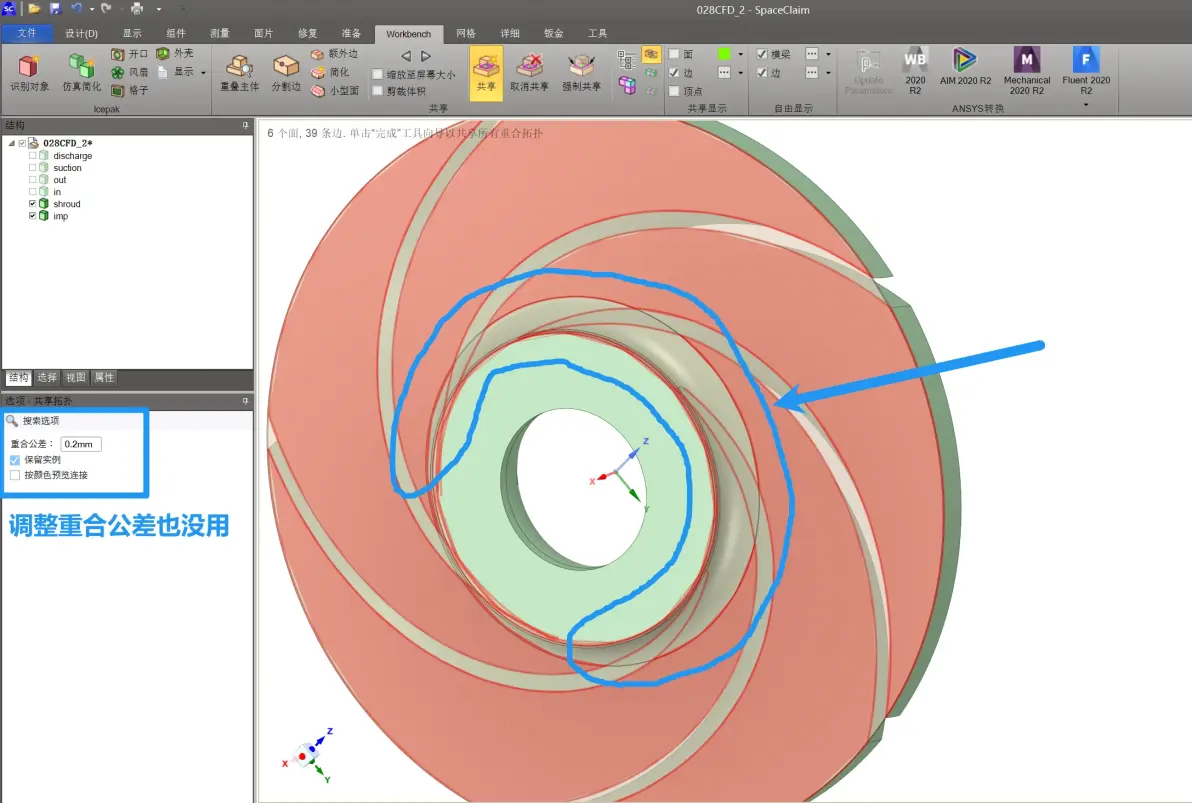
Task: Collapse the 028CFD_2 tree root
Action: tap(11, 143)
